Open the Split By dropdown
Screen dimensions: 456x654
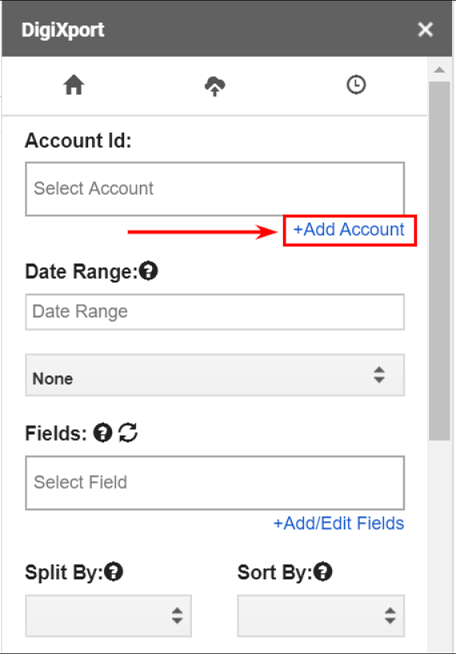pos(108,616)
